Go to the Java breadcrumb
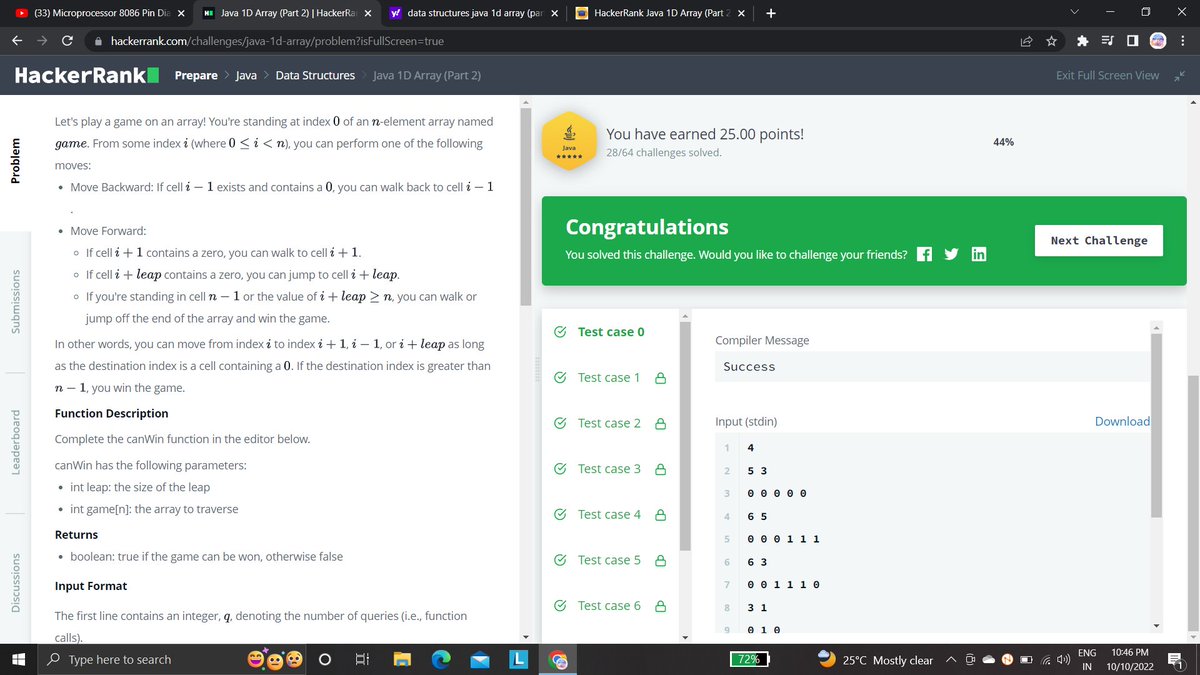This screenshot has width=1200, height=675. coord(246,75)
